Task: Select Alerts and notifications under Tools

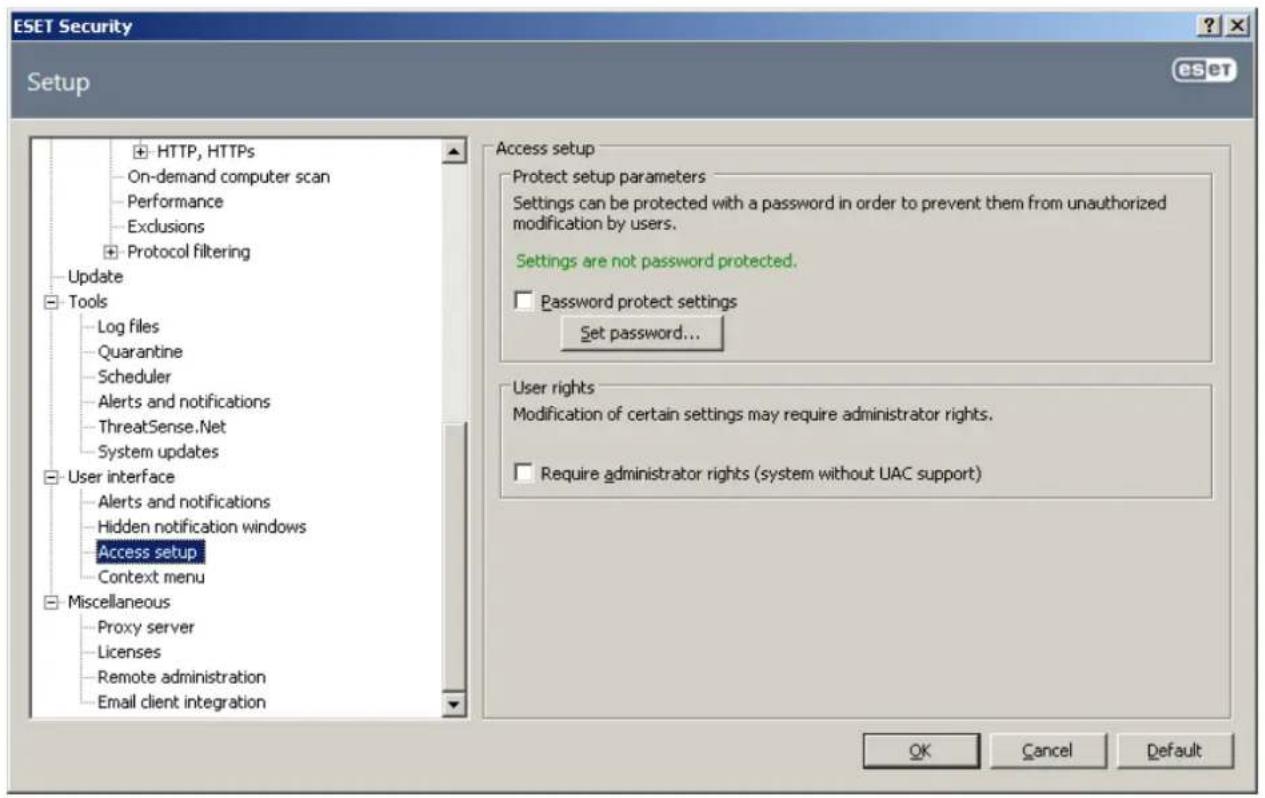Action: (x=183, y=401)
